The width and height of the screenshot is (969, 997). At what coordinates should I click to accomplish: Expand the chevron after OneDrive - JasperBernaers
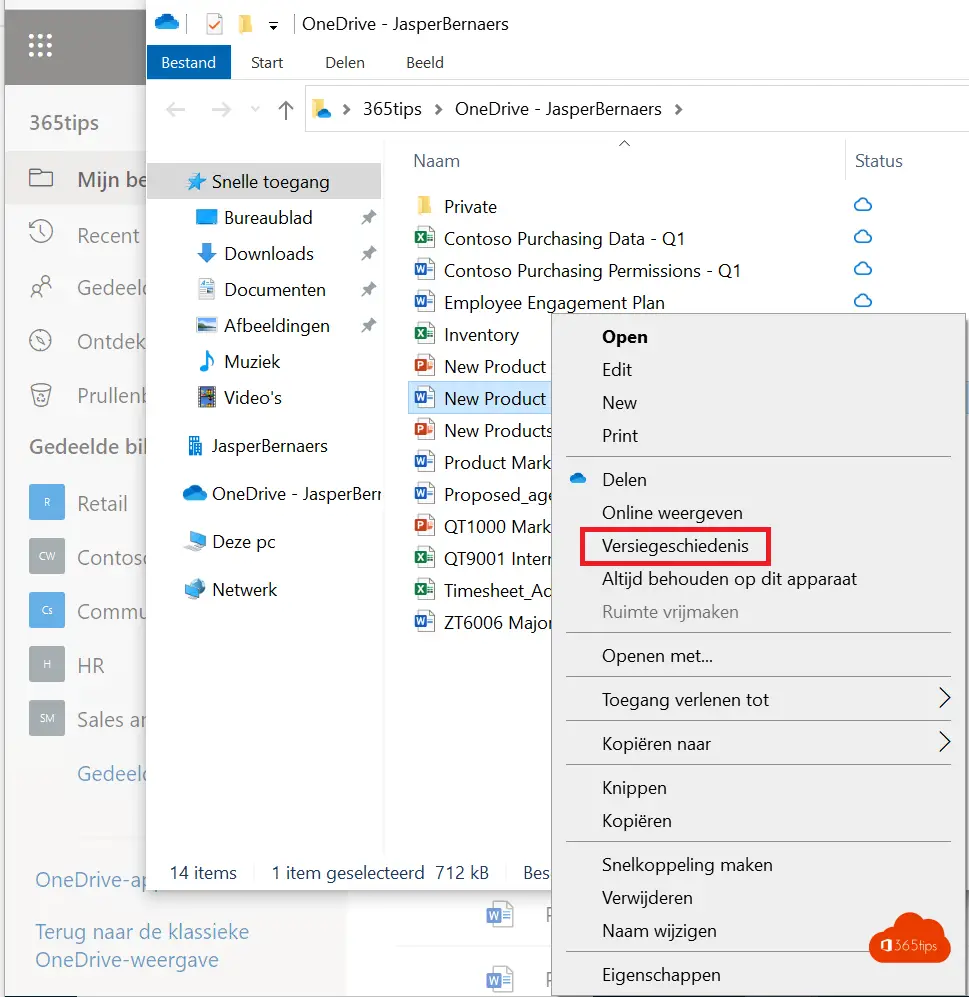pyautogui.click(x=678, y=109)
